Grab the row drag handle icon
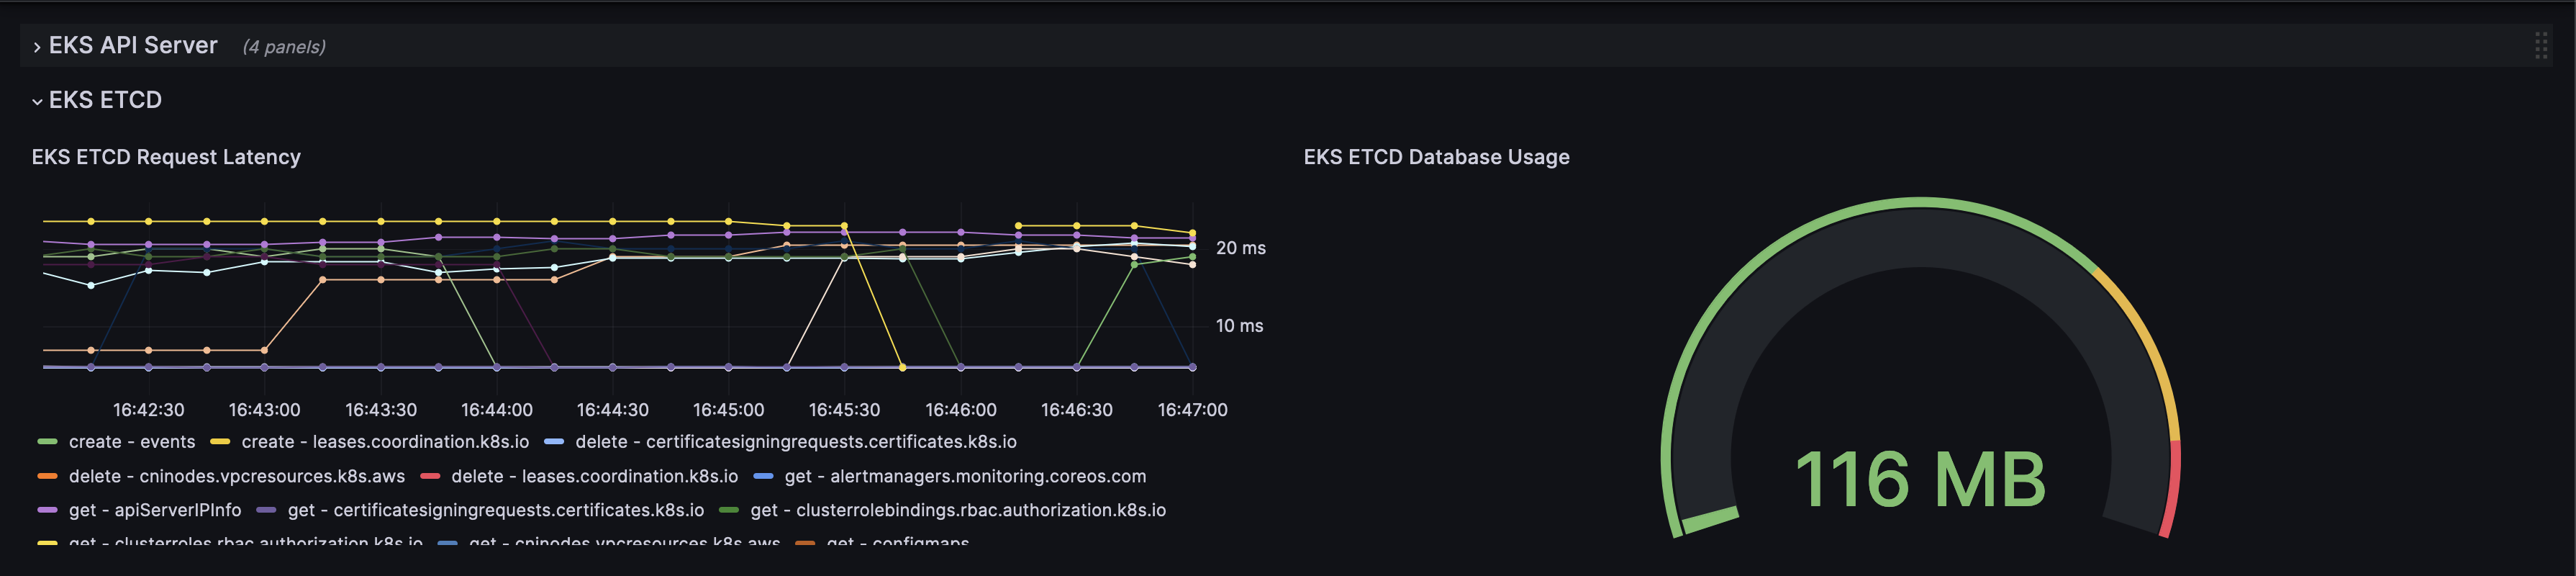The height and width of the screenshot is (576, 2576). coord(2540,46)
